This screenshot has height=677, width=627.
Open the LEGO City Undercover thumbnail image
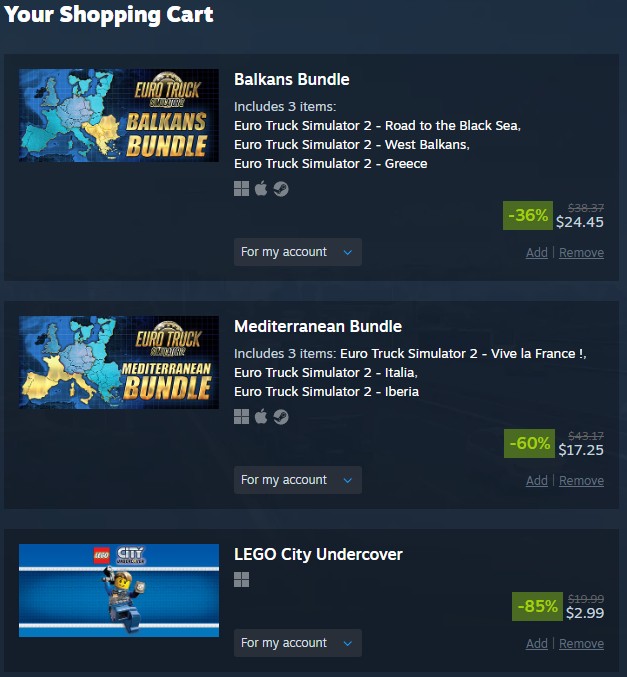tap(119, 590)
